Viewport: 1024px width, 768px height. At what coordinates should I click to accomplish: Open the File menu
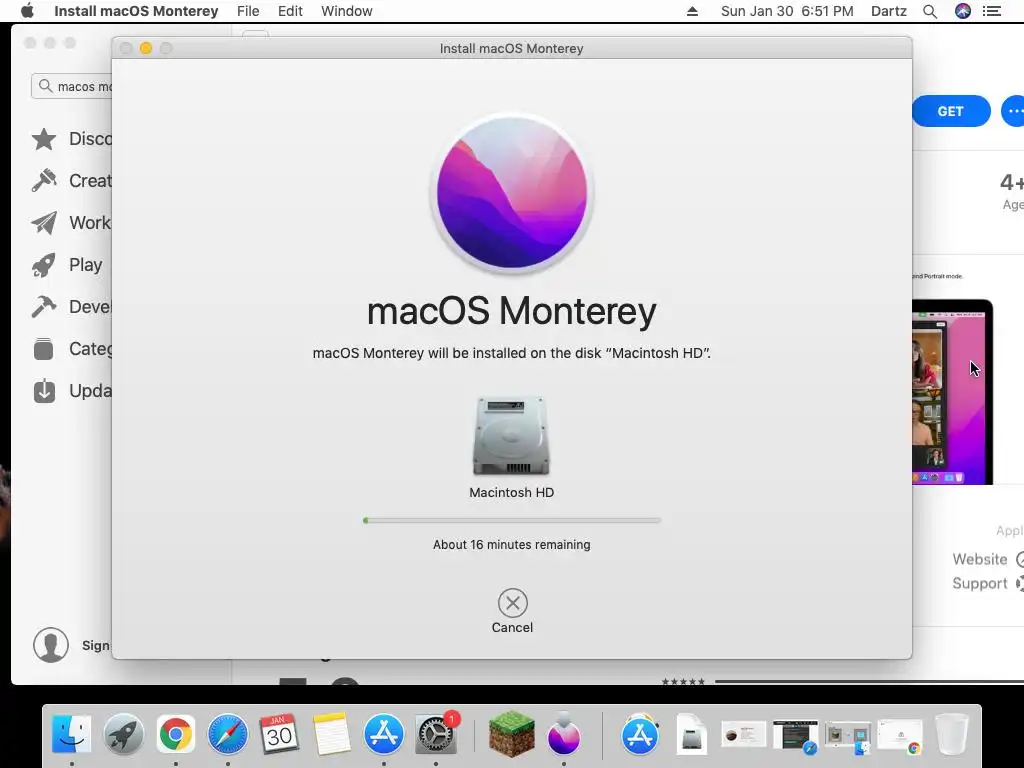click(248, 11)
